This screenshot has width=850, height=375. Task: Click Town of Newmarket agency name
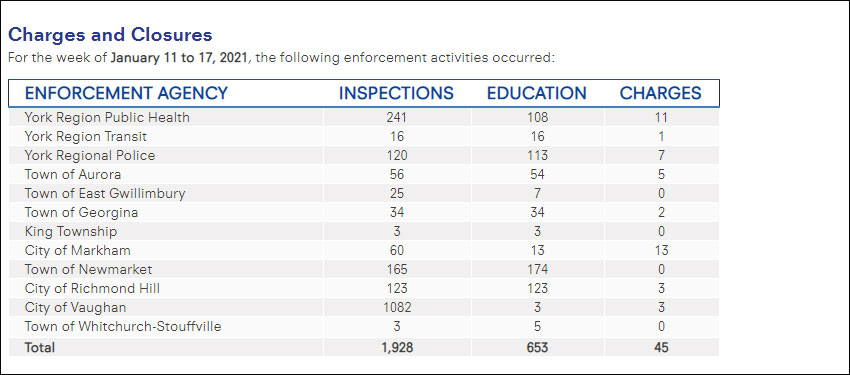88,269
